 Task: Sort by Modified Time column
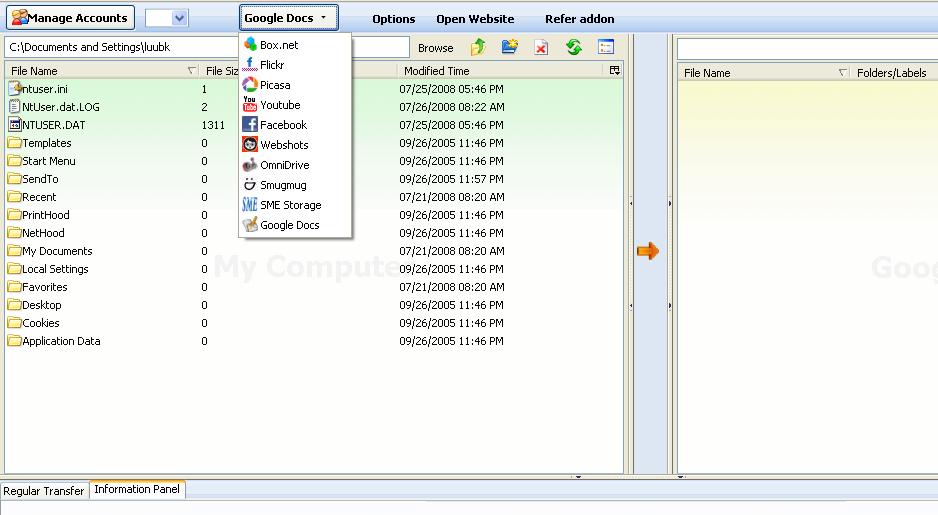pyautogui.click(x=500, y=71)
